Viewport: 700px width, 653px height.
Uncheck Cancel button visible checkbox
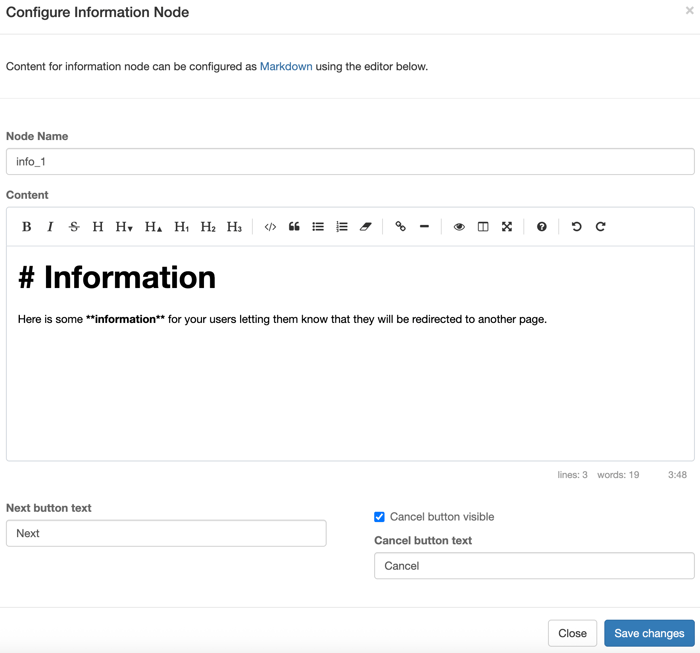click(380, 517)
